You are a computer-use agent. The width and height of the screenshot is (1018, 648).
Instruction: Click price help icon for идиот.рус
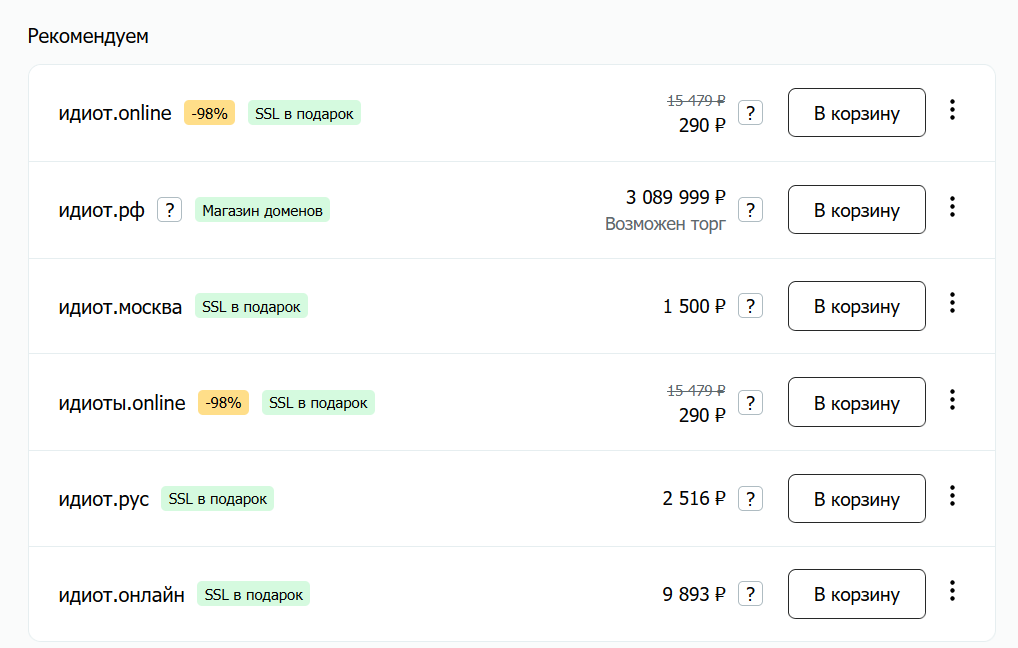pyautogui.click(x=751, y=499)
